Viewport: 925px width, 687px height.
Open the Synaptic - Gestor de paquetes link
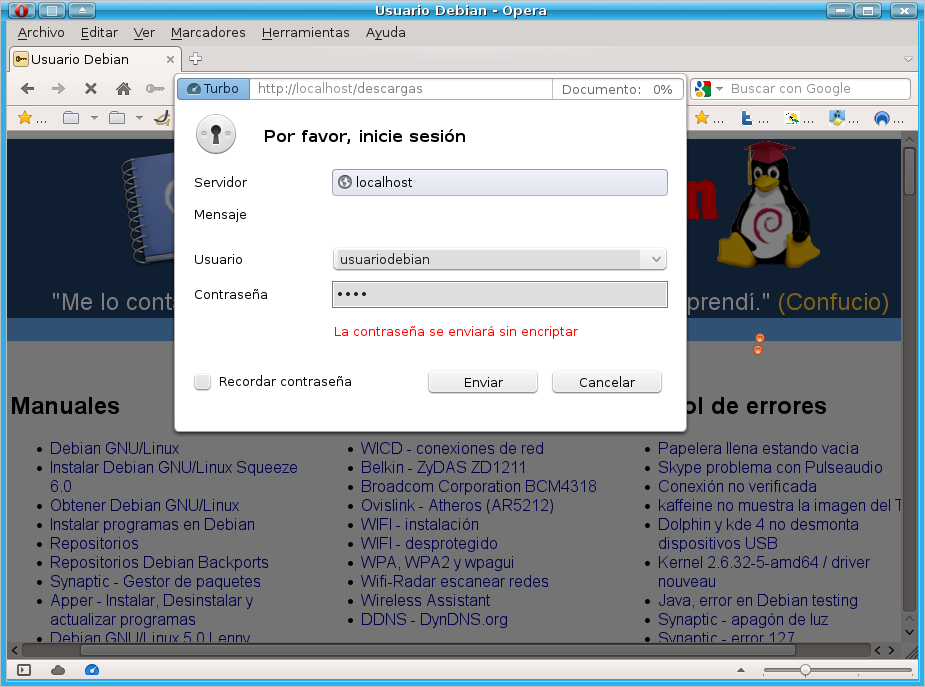(155, 581)
